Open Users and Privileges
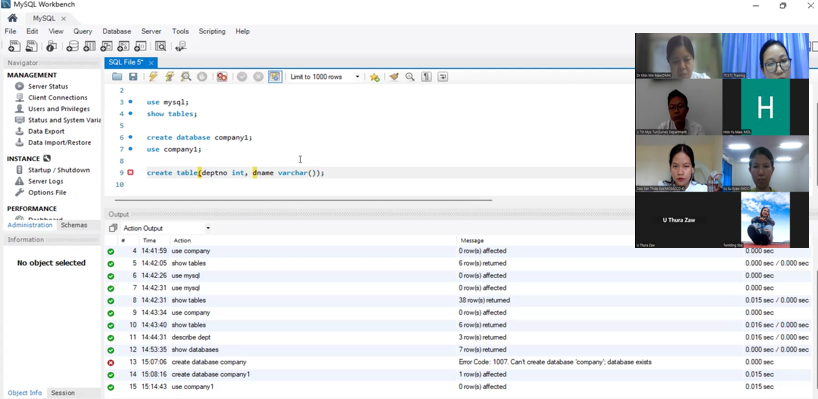 [59, 108]
